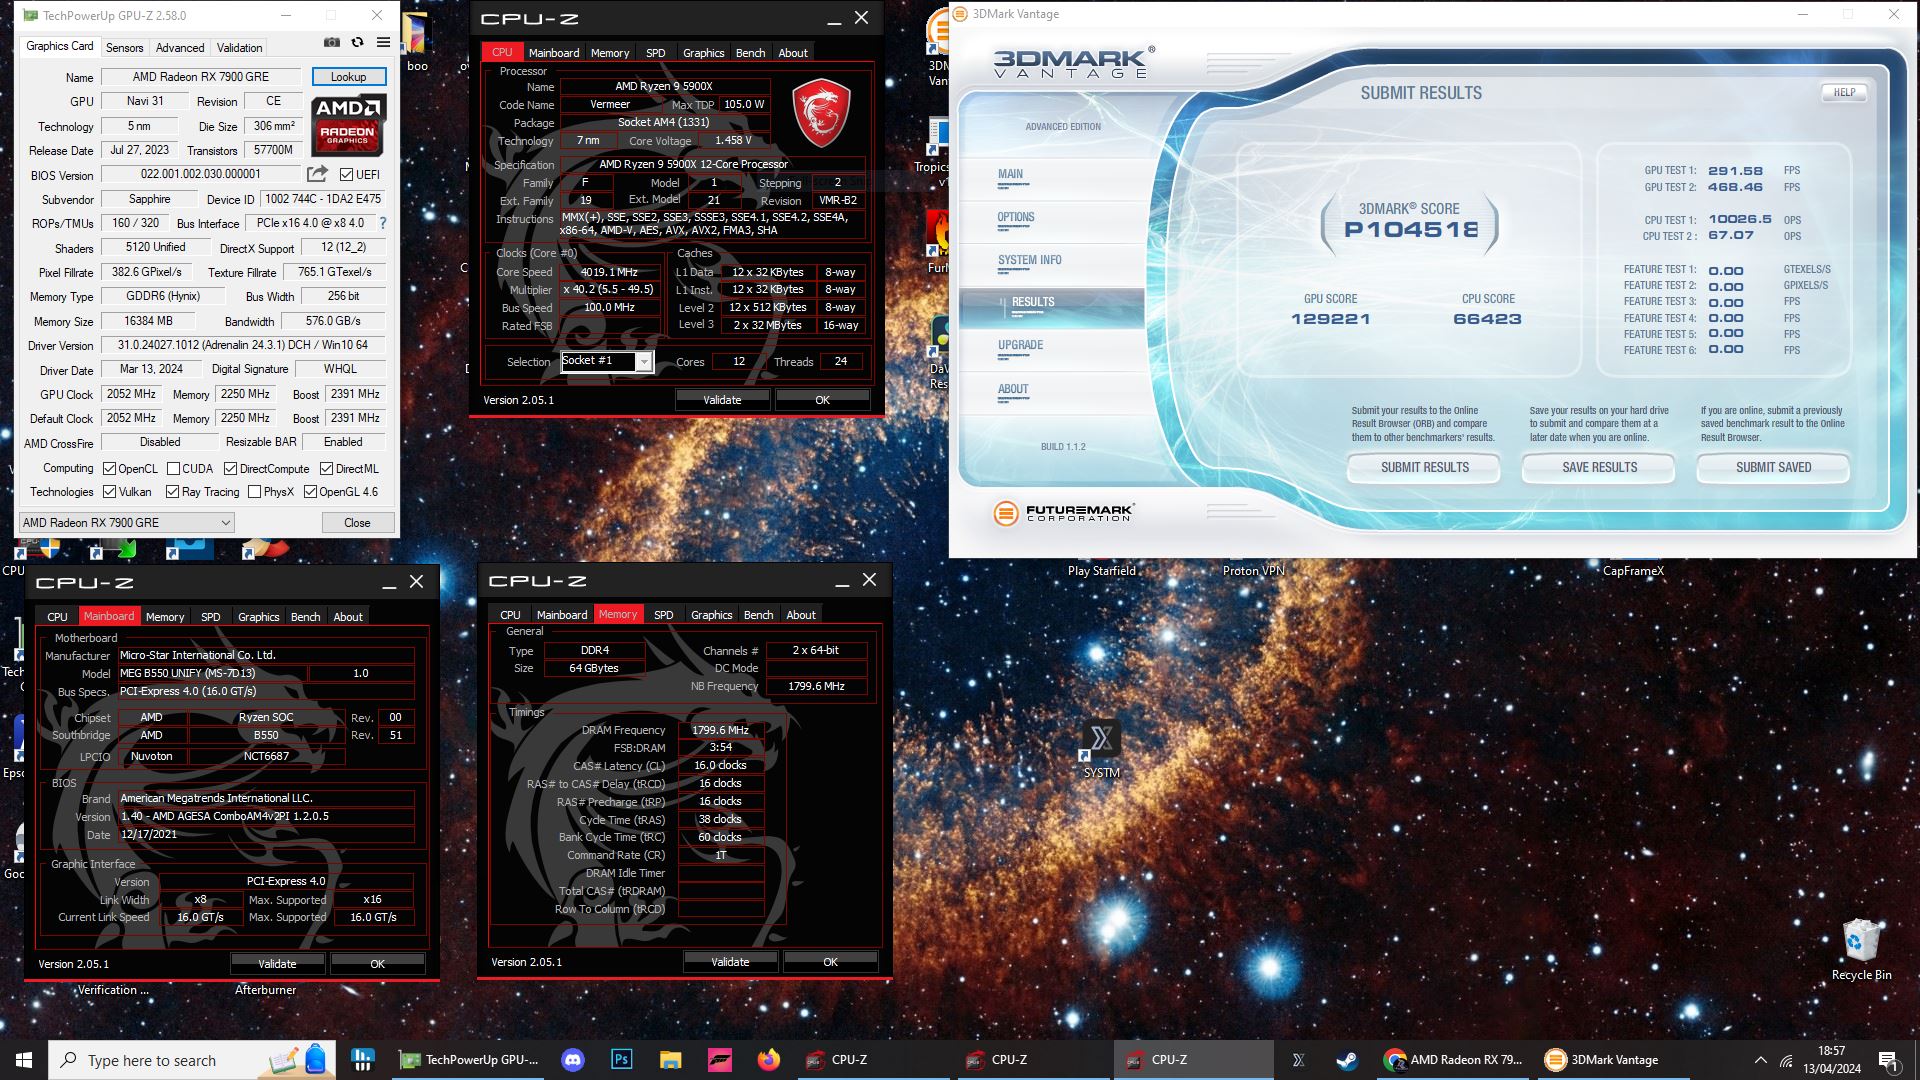
Task: Click the Help button in 3DMark Vantage
Action: [1844, 92]
